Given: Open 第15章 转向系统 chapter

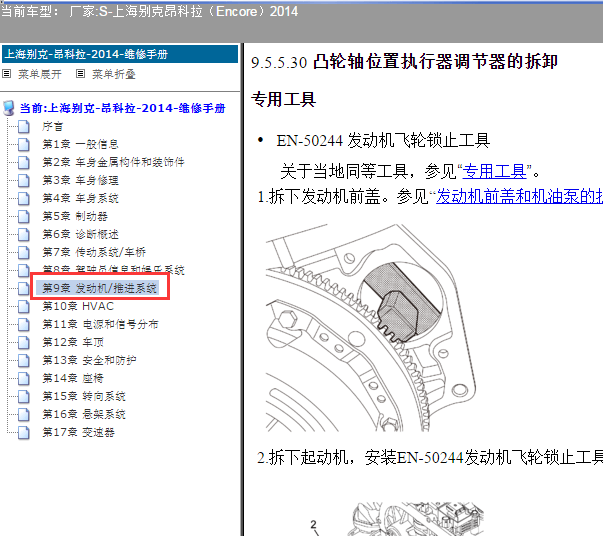Looking at the screenshot, I should click(83, 396).
